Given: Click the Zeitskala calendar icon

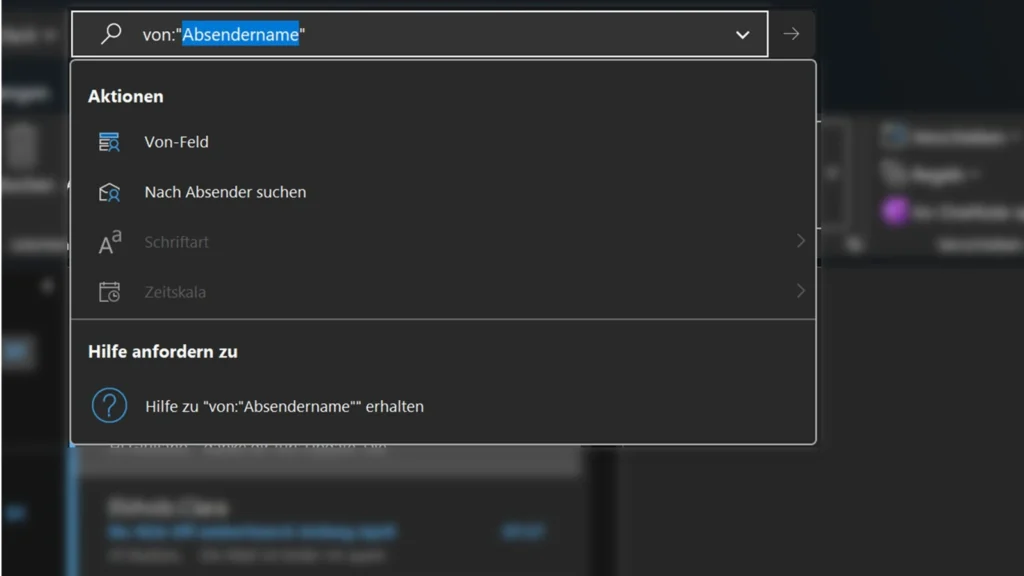Looking at the screenshot, I should (110, 291).
